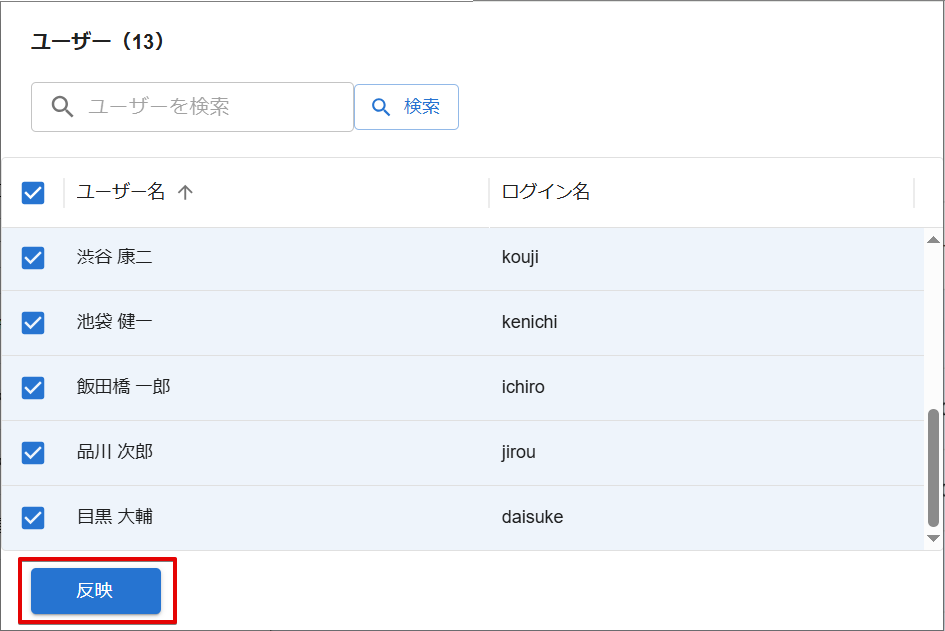Image resolution: width=945 pixels, height=631 pixels.
Task: Sort by the ログイン名 column header
Action: pos(545,192)
